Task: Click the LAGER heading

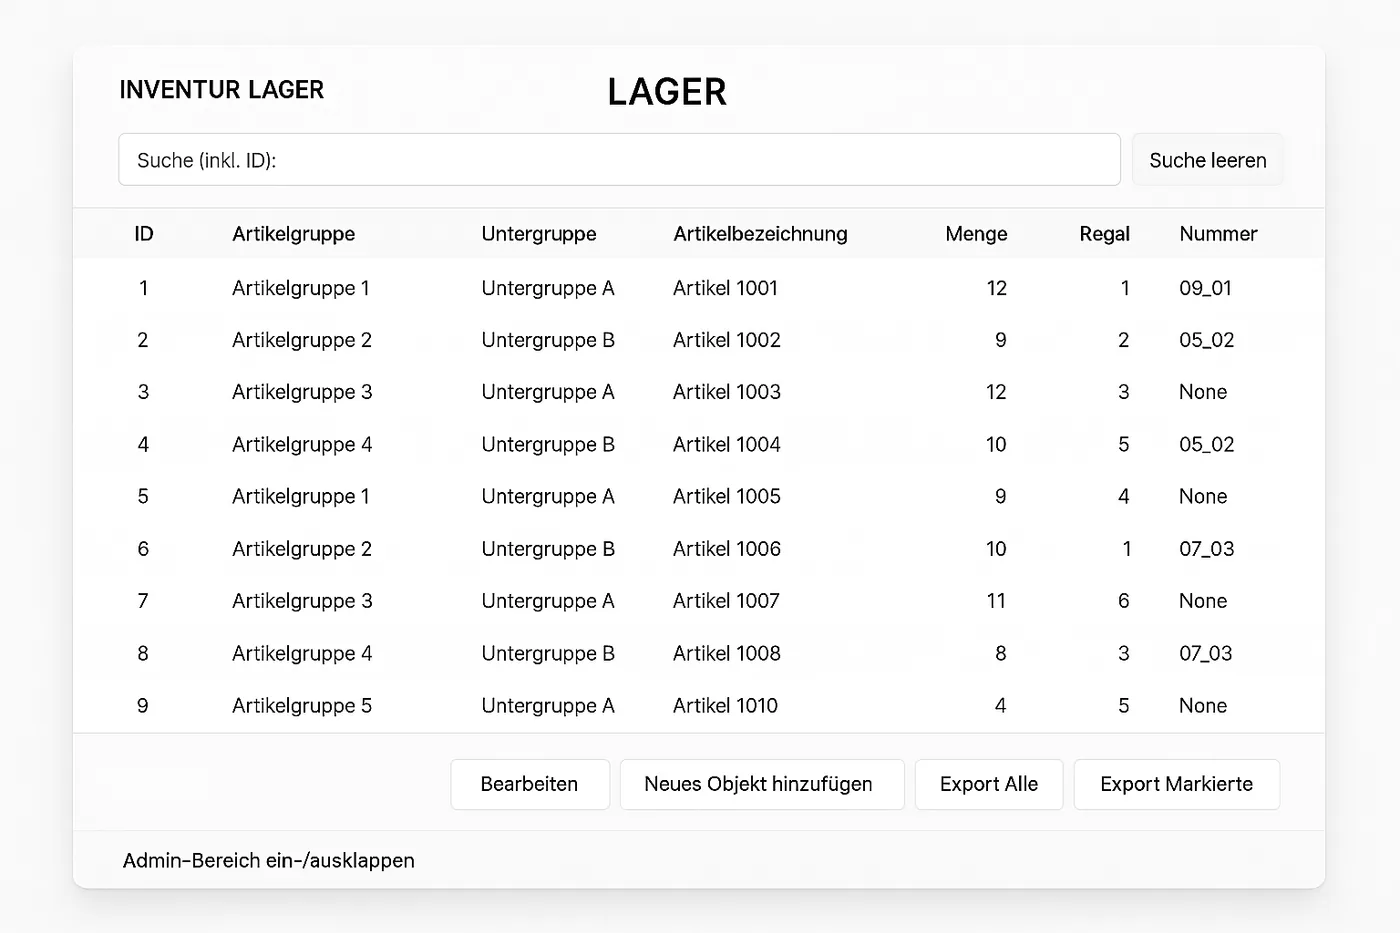Action: tap(667, 92)
